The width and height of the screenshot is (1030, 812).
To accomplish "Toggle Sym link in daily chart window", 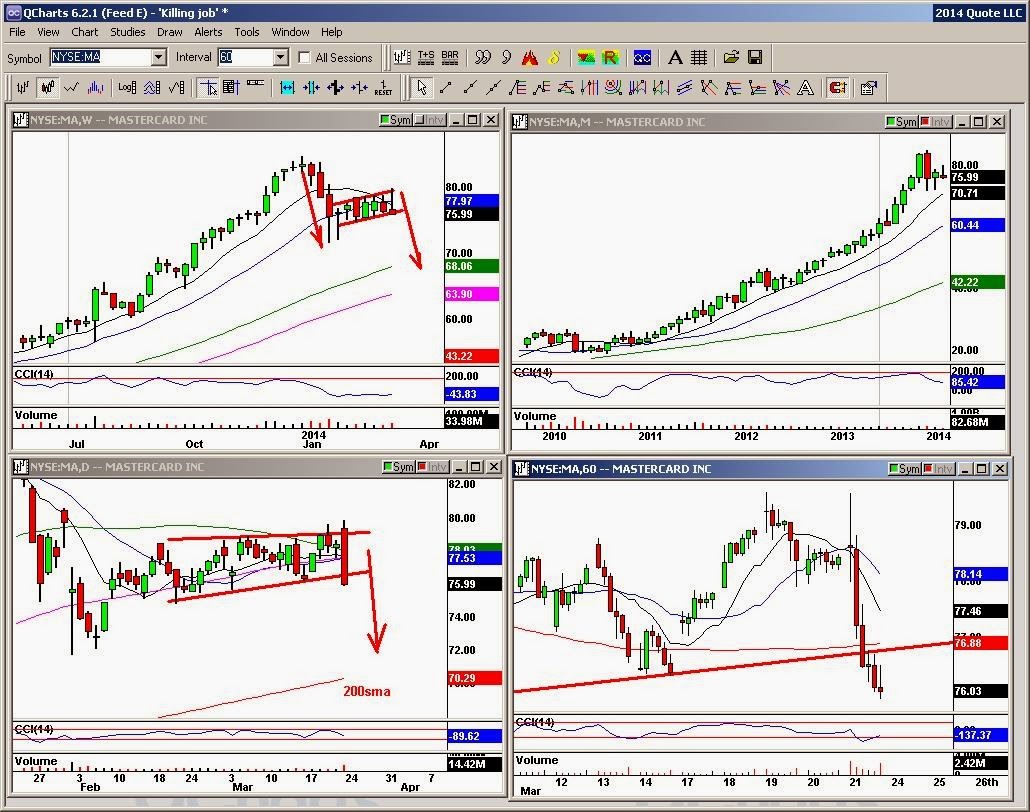I will click(399, 466).
